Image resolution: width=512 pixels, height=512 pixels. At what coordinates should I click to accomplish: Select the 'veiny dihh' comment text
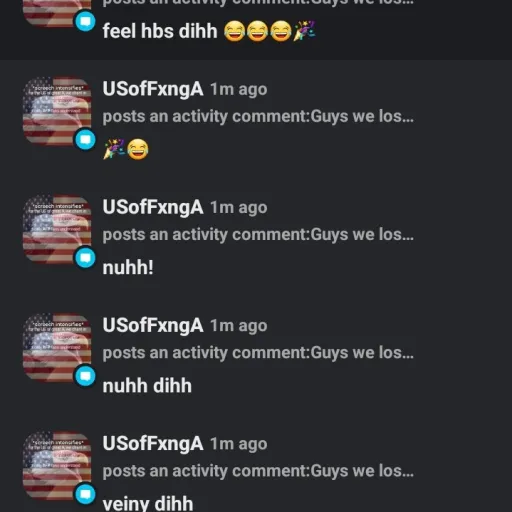point(148,504)
